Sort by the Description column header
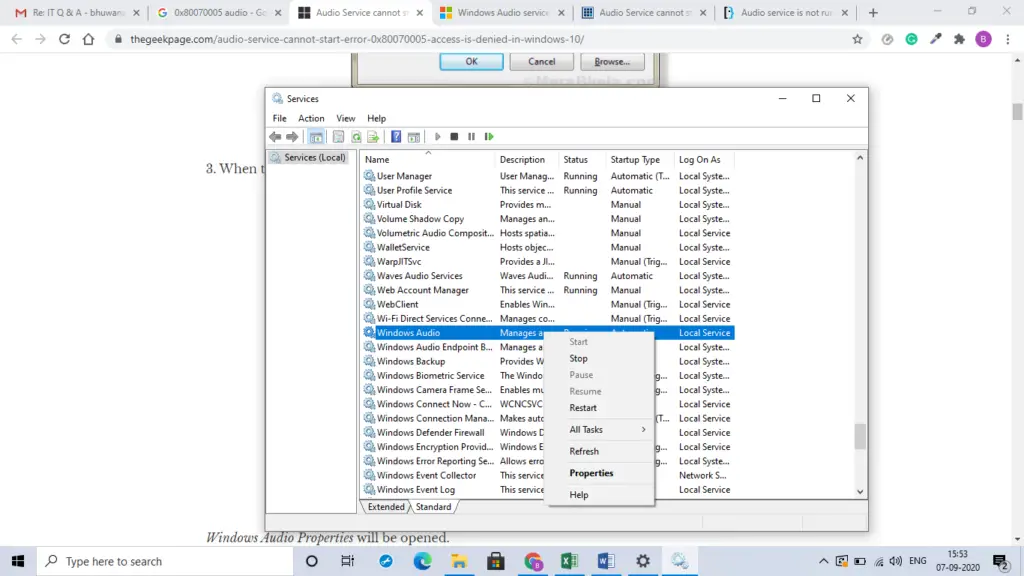The width and height of the screenshot is (1024, 576). (527, 159)
